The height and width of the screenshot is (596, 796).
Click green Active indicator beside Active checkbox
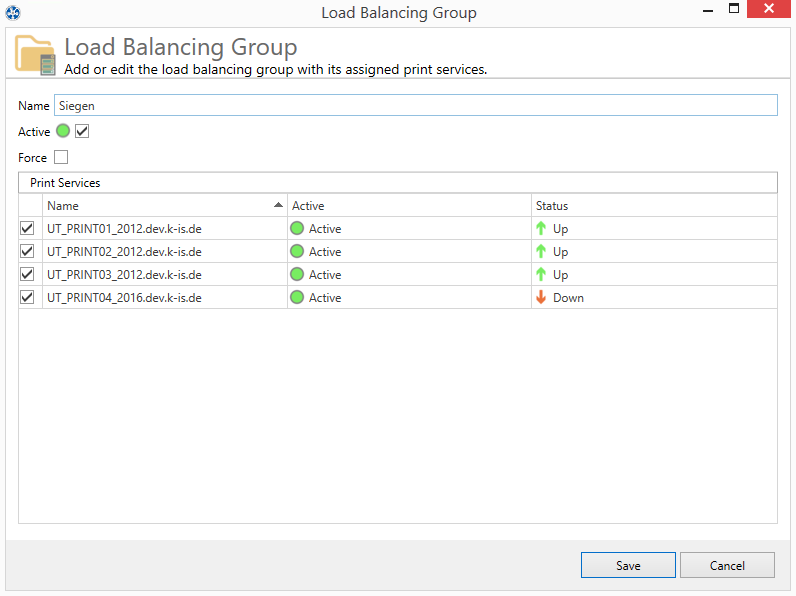tap(63, 131)
